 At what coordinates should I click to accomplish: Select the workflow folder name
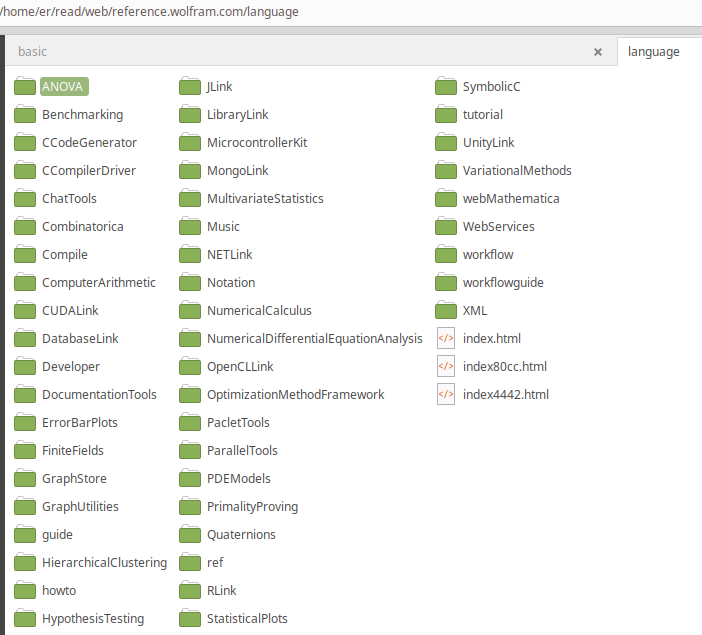(x=488, y=254)
